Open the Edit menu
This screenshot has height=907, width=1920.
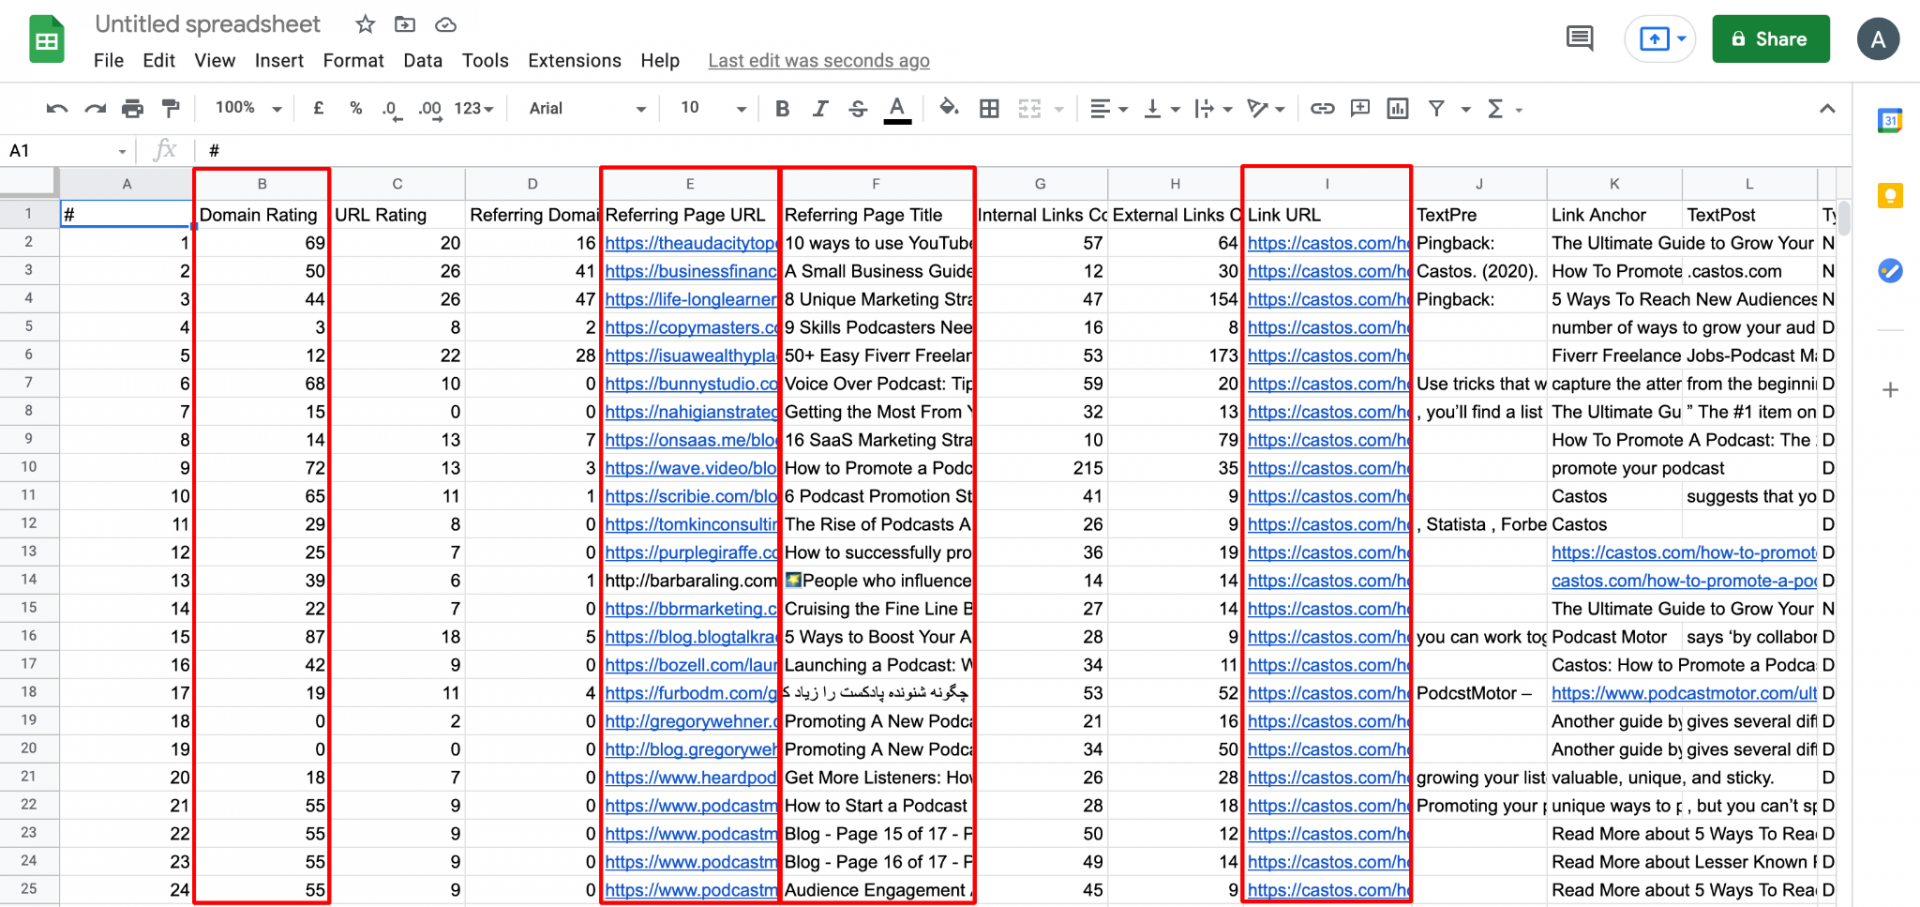[159, 61]
